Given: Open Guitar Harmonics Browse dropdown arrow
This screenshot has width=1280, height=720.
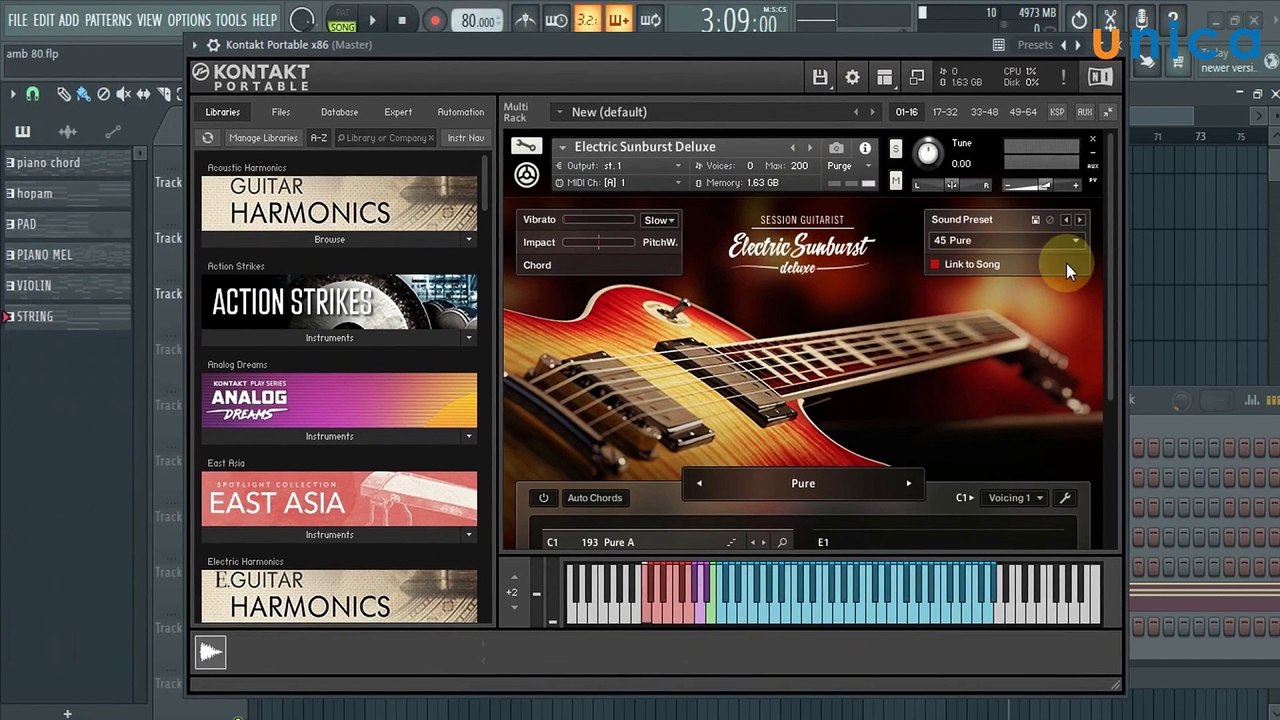Looking at the screenshot, I should tap(468, 240).
